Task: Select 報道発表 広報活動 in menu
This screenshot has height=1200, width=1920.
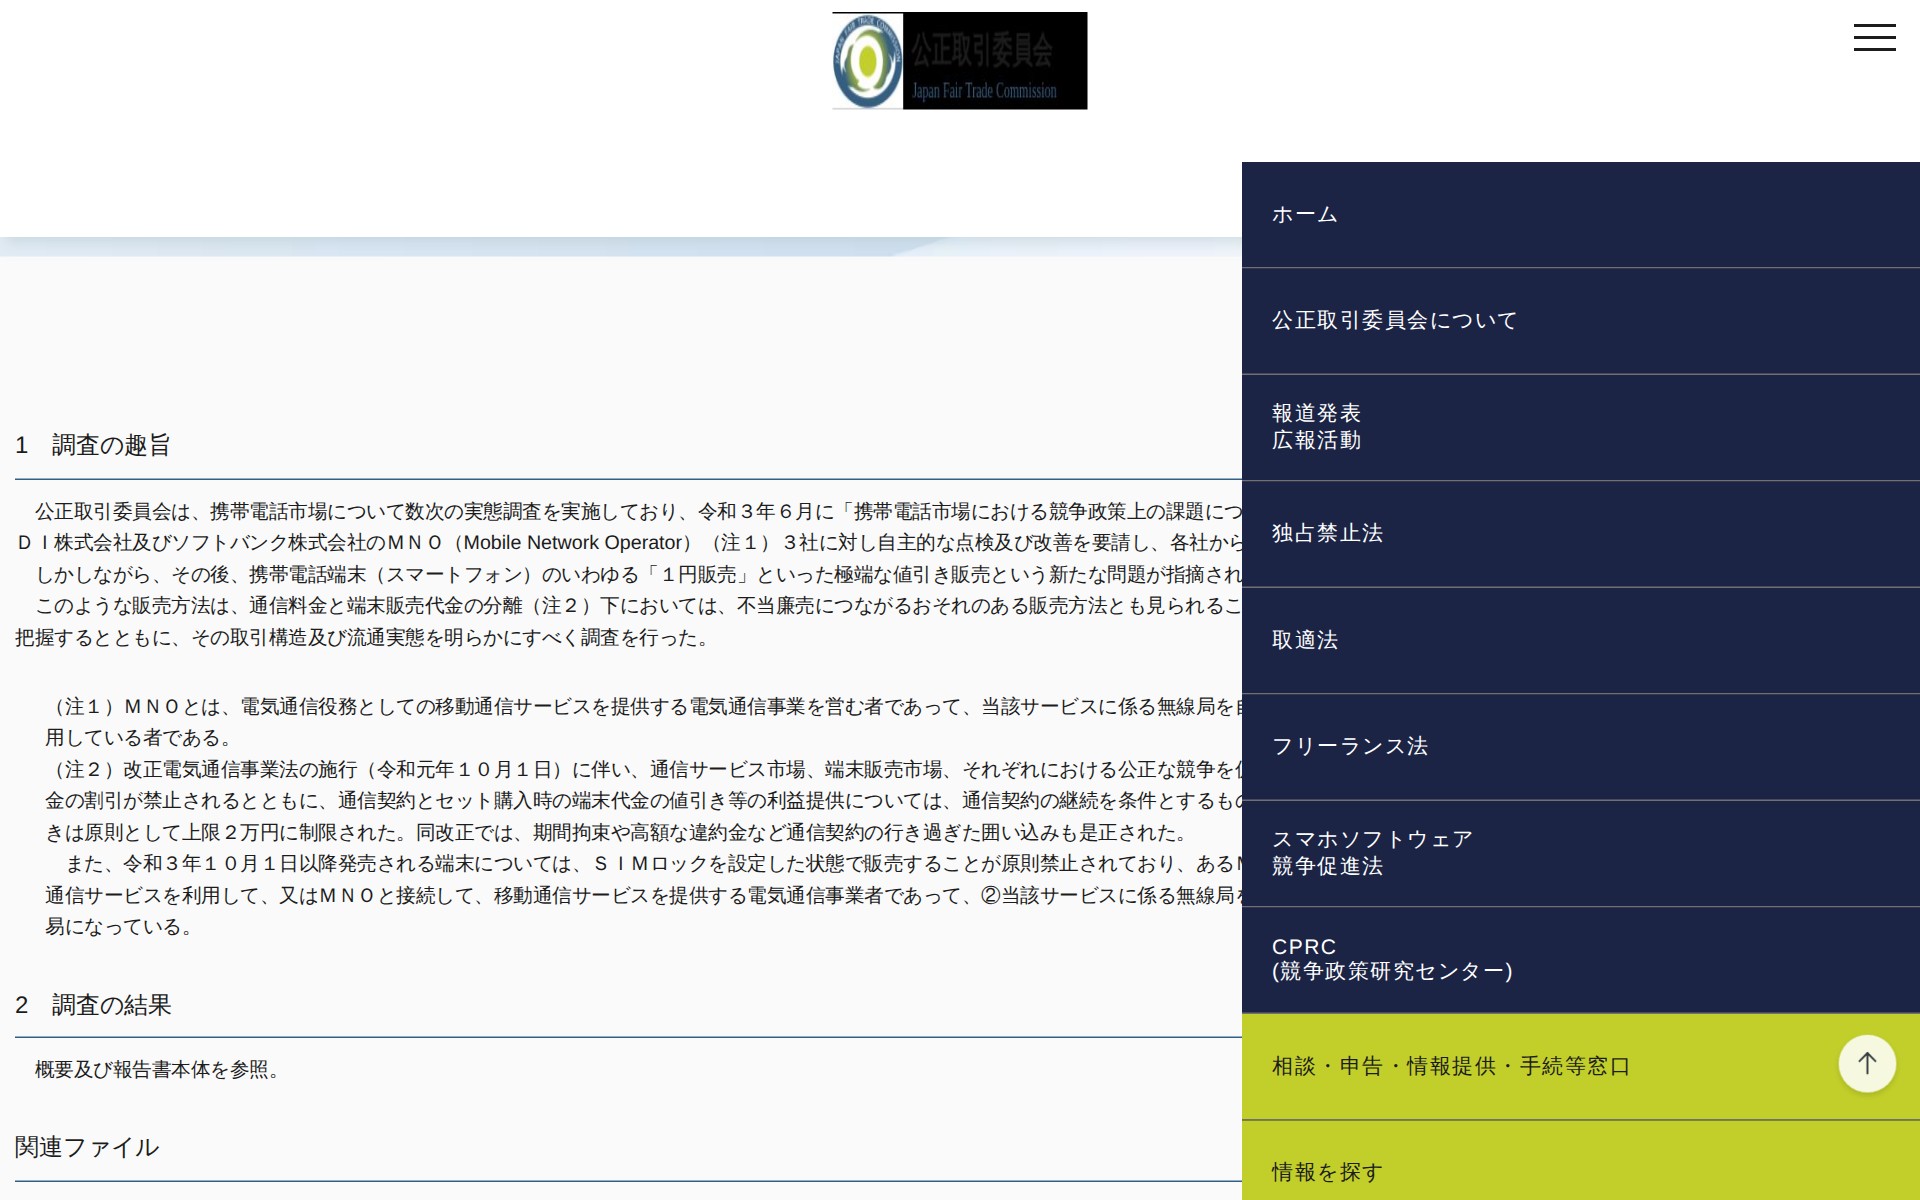Action: pos(1316,427)
